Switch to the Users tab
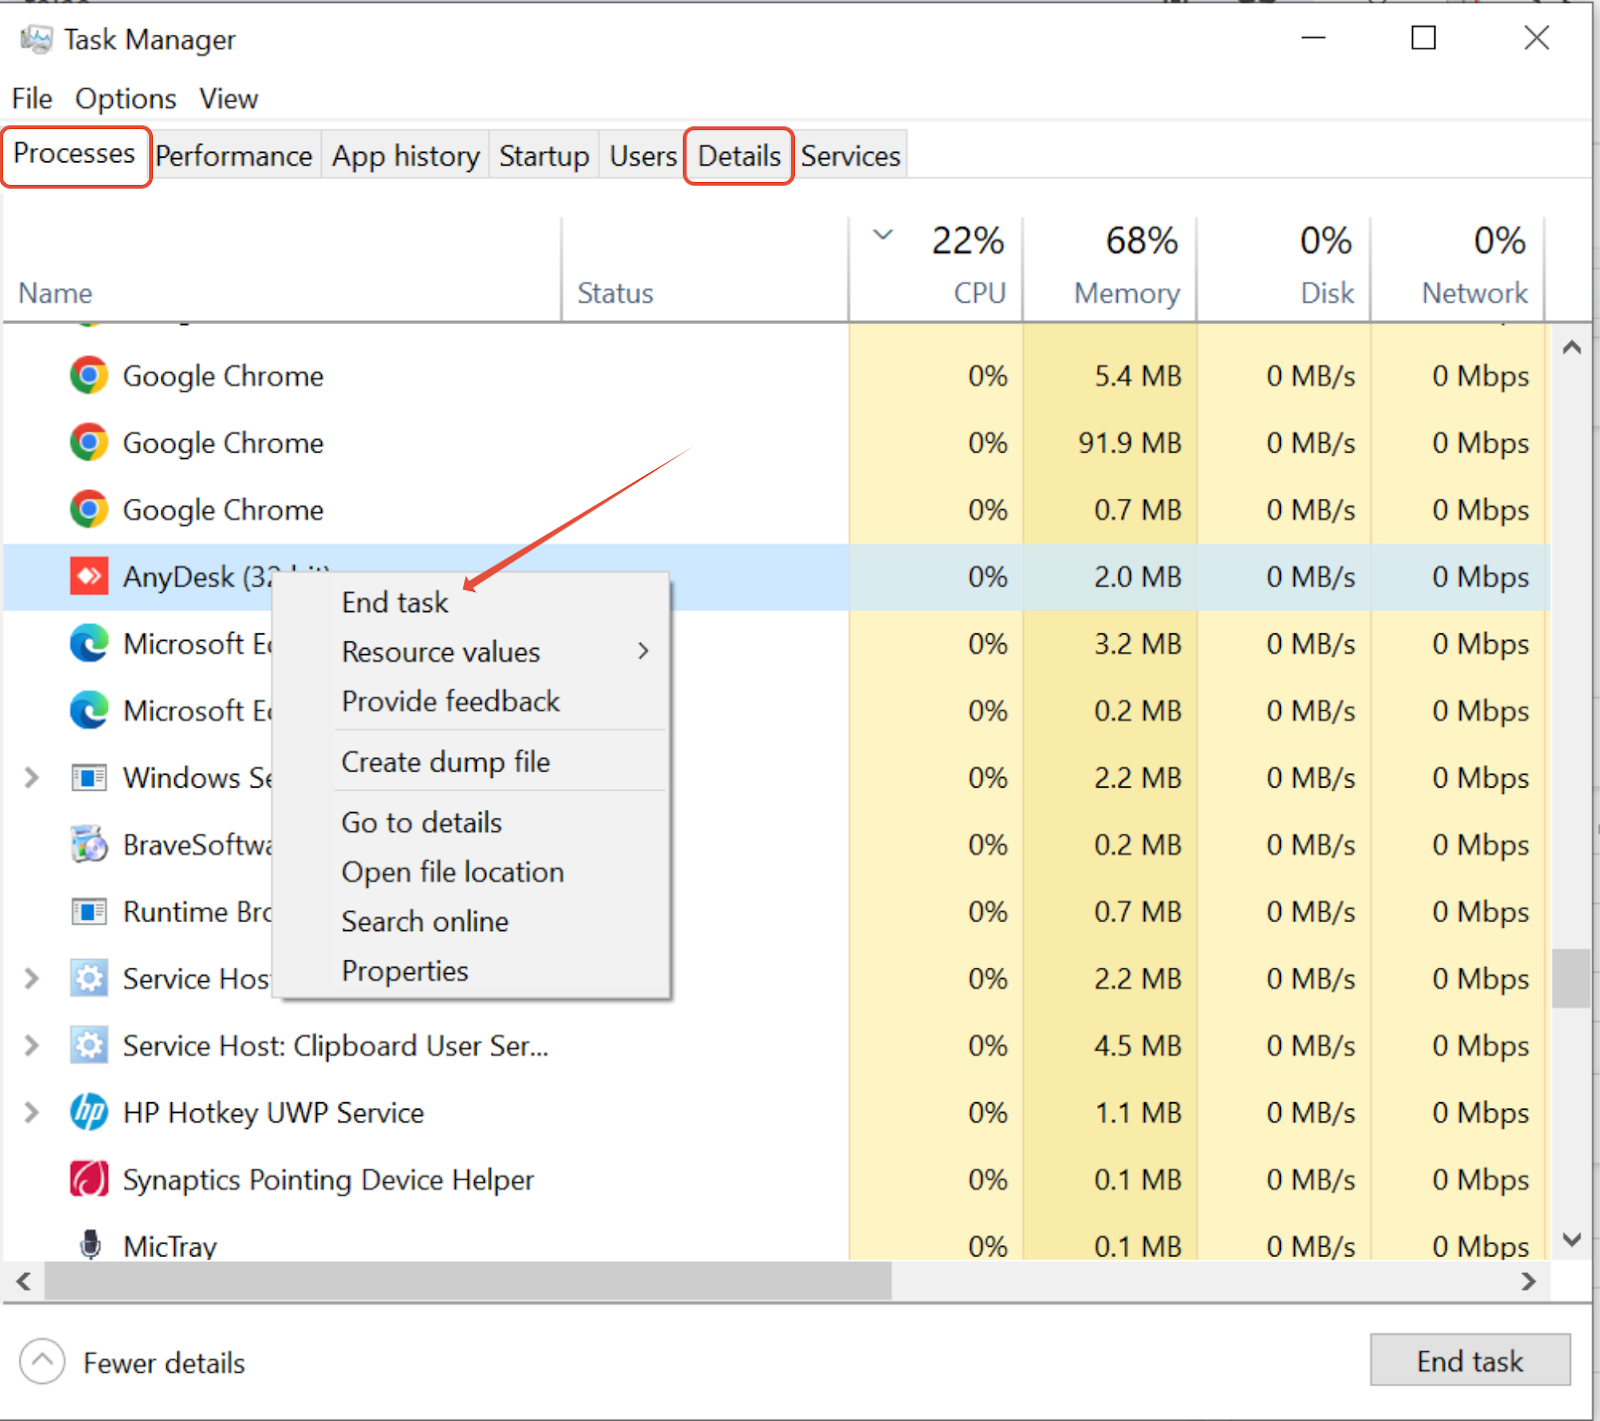Image resolution: width=1600 pixels, height=1421 pixels. [643, 157]
